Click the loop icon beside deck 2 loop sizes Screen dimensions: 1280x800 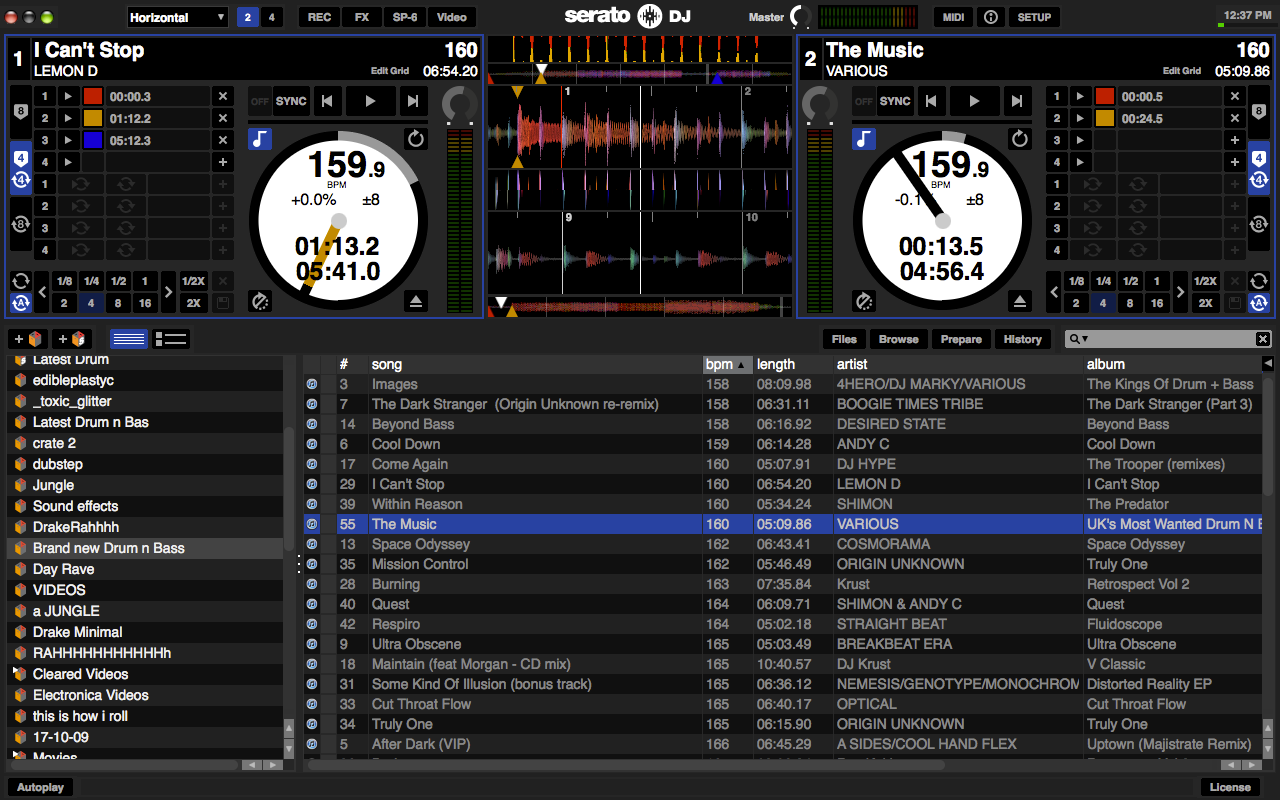1259,281
